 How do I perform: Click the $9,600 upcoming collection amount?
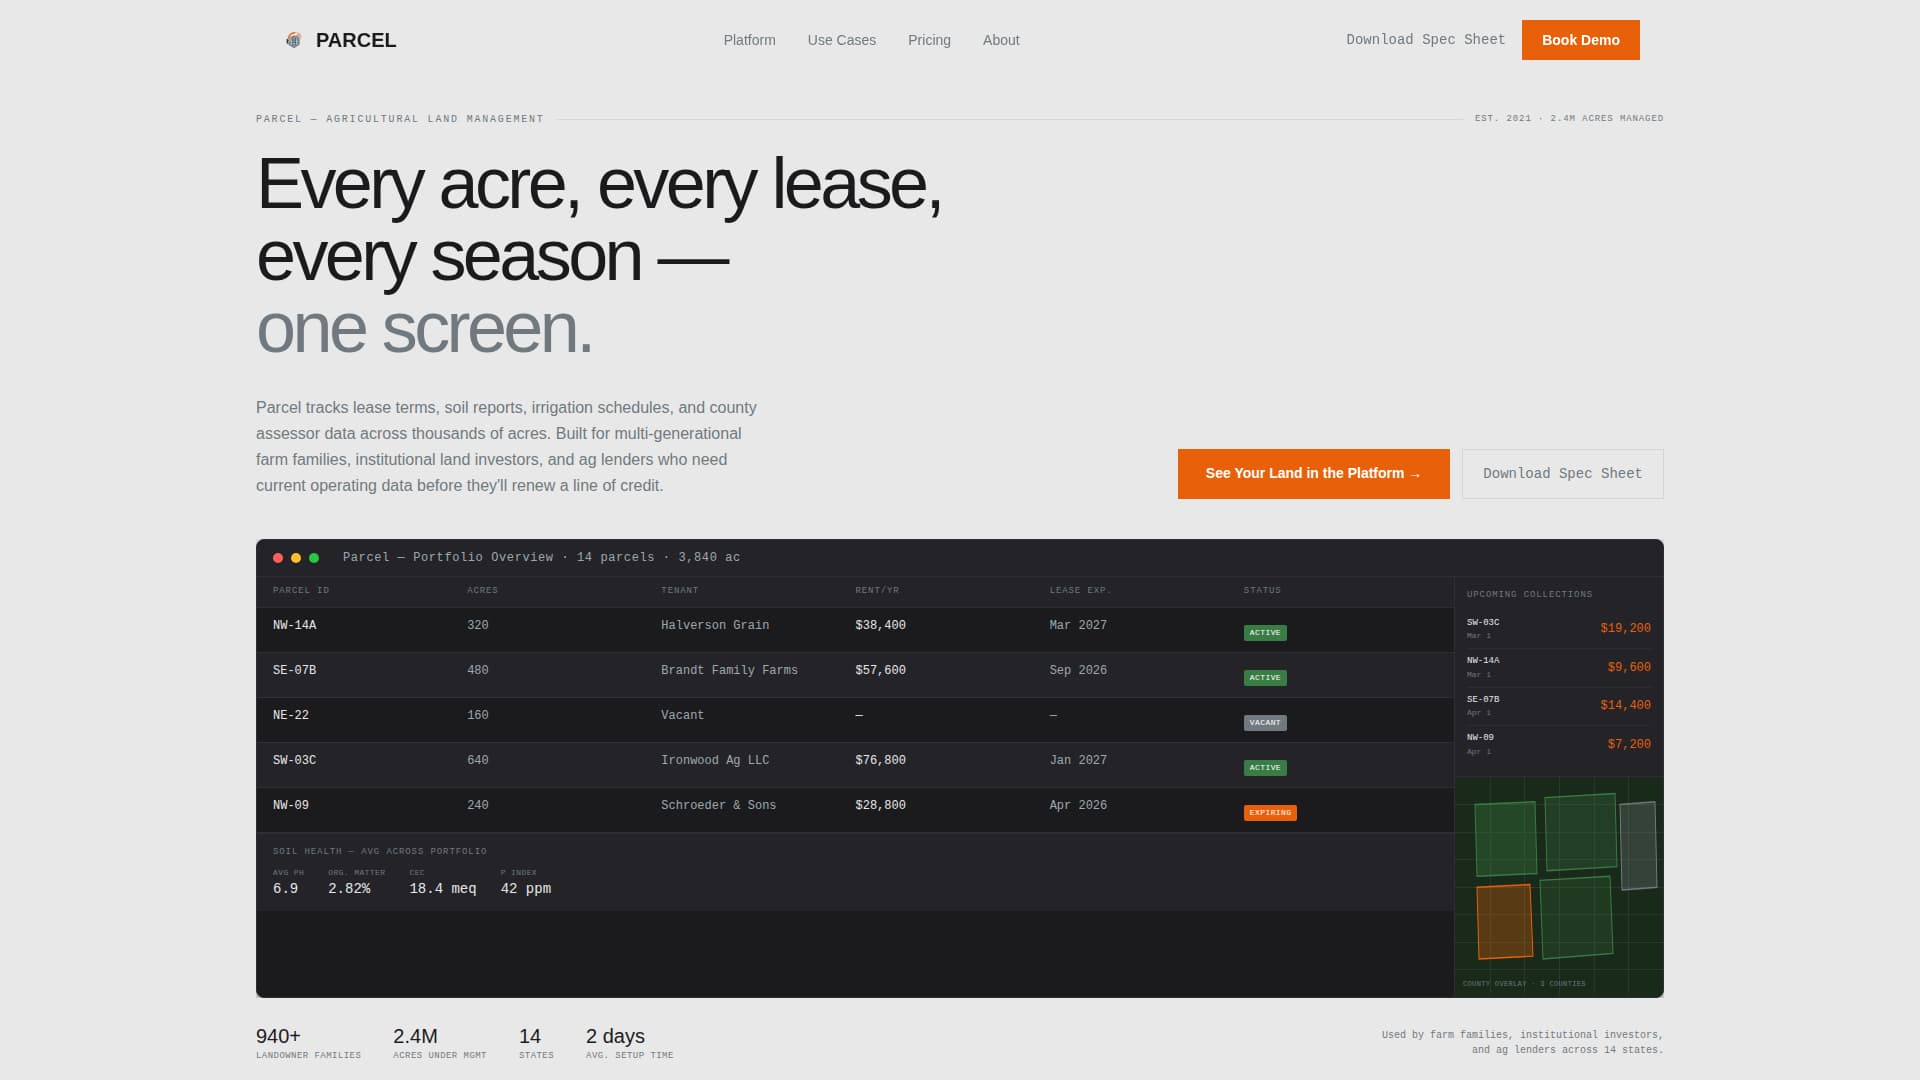click(x=1629, y=667)
